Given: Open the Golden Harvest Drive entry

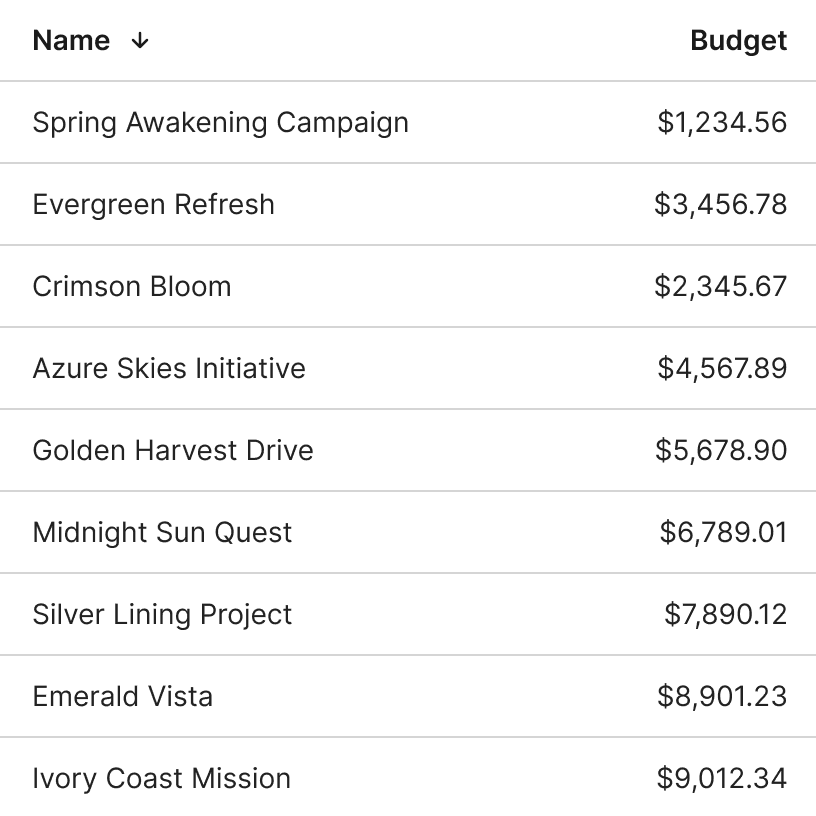Looking at the screenshot, I should tap(173, 451).
